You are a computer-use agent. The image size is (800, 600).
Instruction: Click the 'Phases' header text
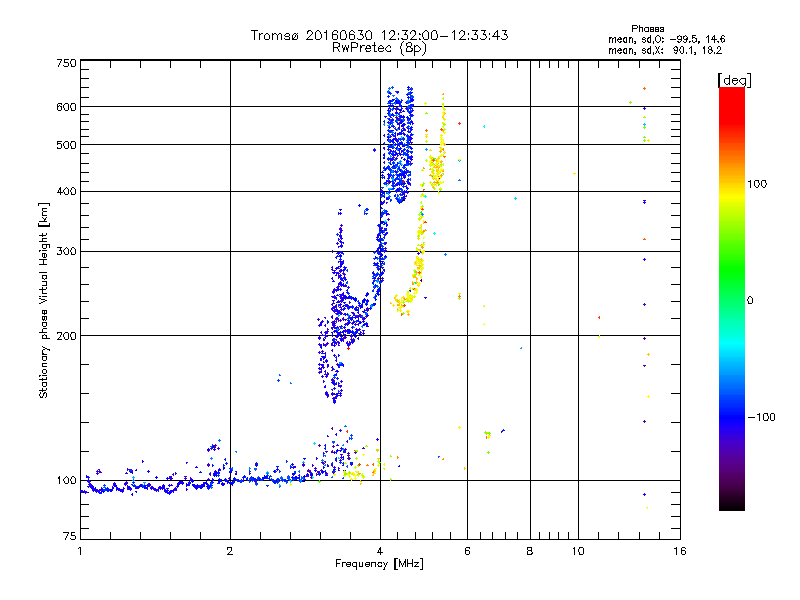click(647, 29)
